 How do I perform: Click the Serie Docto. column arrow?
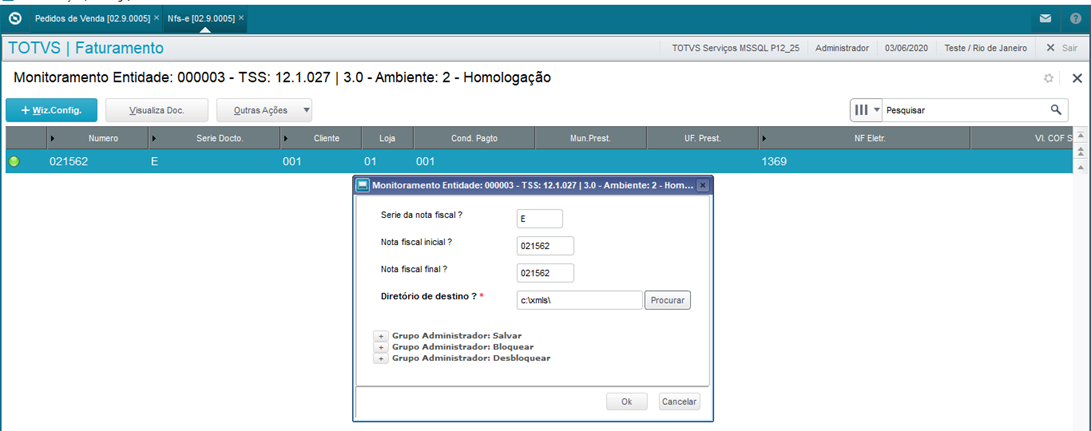(154, 139)
